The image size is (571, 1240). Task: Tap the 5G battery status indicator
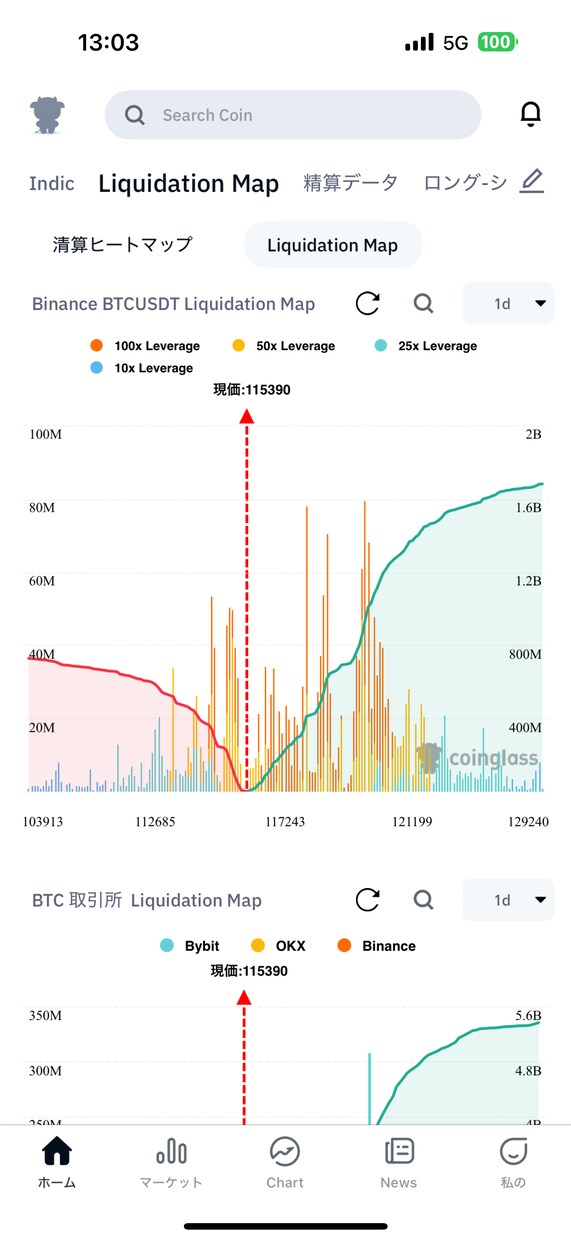tap(461, 43)
